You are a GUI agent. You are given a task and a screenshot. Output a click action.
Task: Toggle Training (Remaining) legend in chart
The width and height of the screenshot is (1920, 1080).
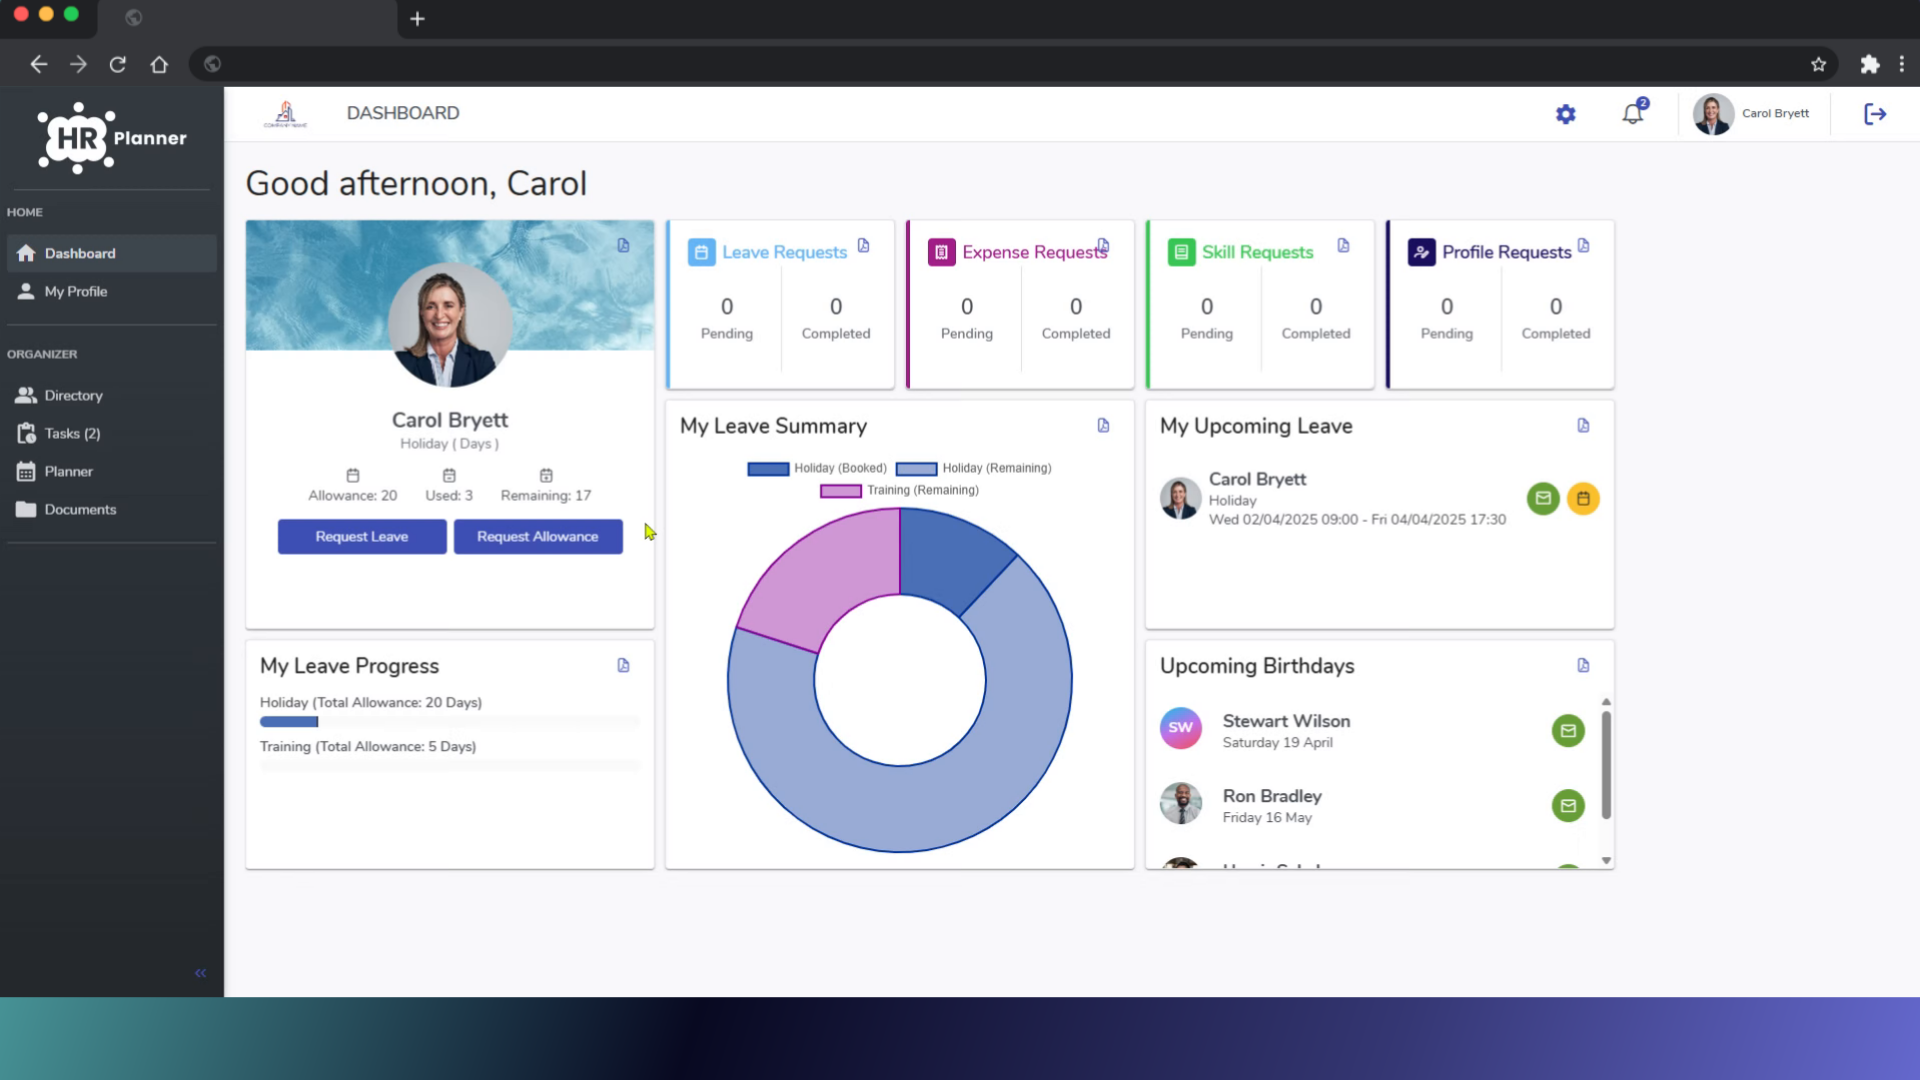(899, 490)
